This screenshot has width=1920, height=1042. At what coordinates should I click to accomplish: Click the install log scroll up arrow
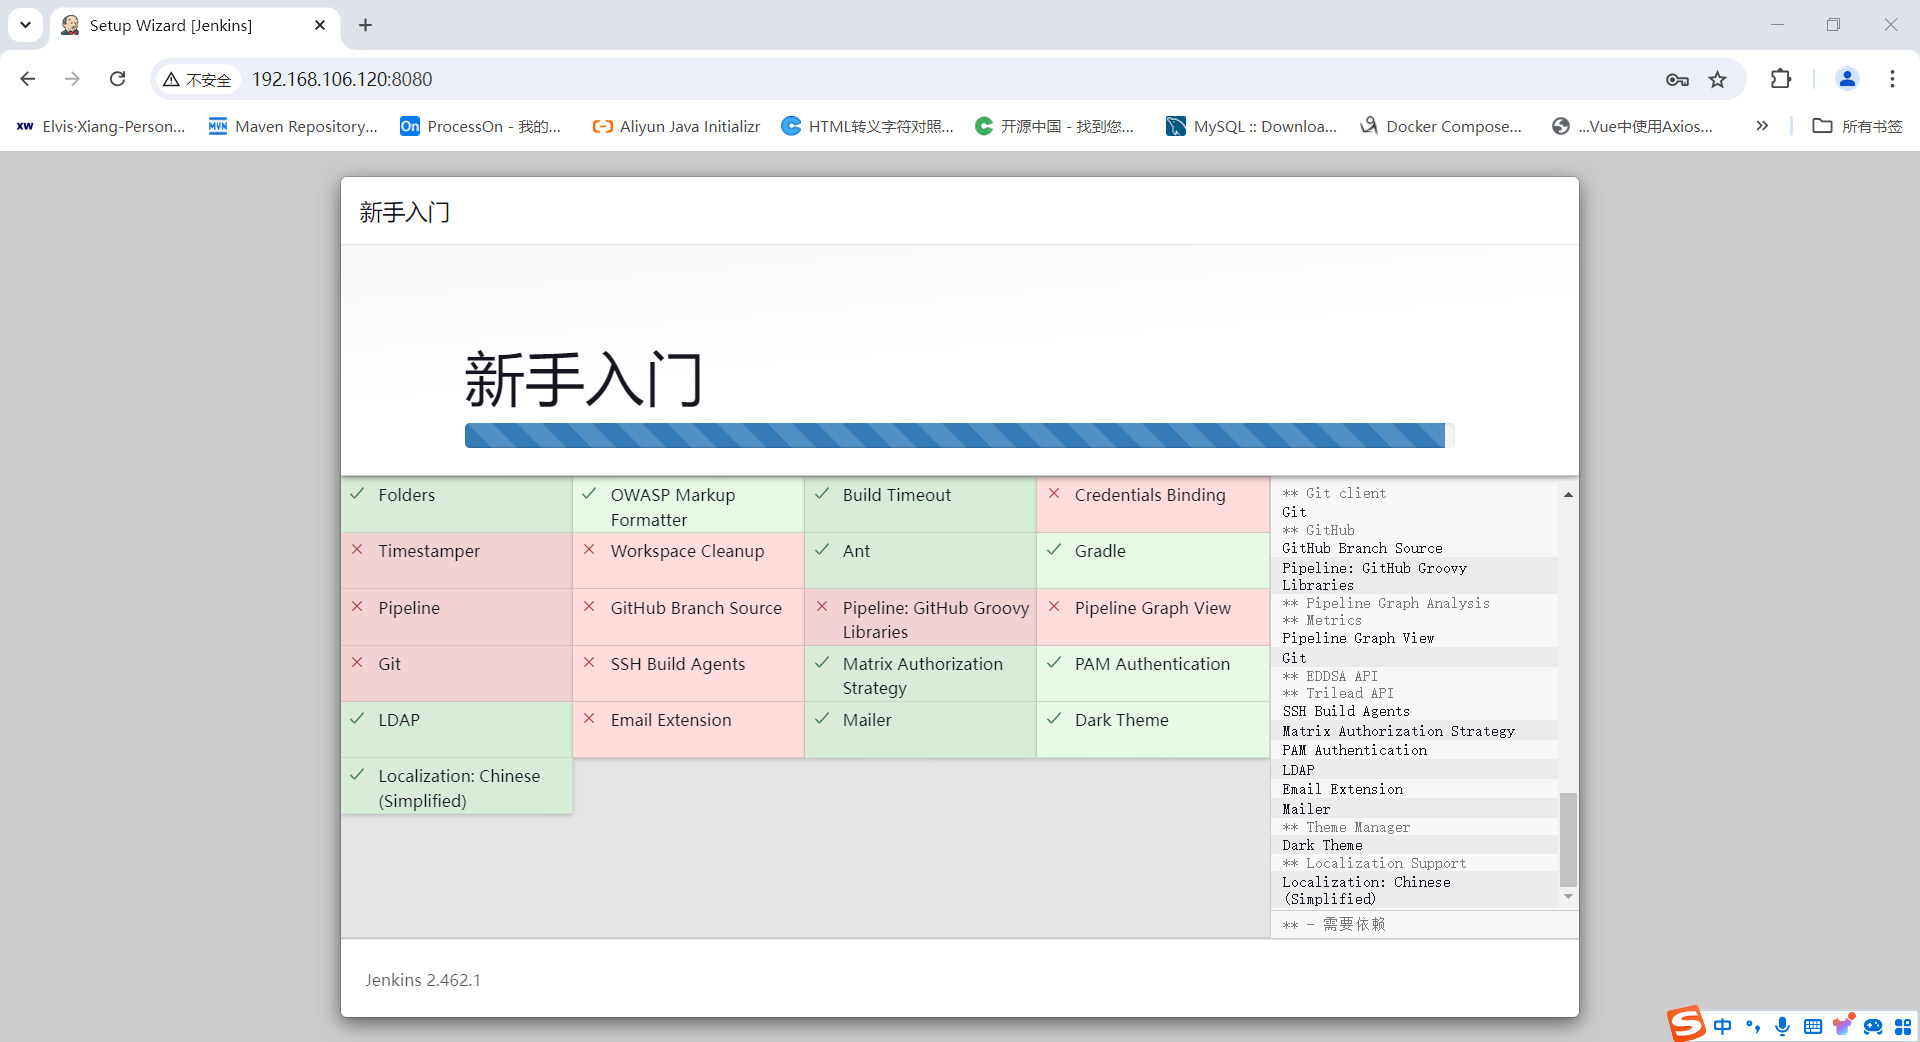1568,494
